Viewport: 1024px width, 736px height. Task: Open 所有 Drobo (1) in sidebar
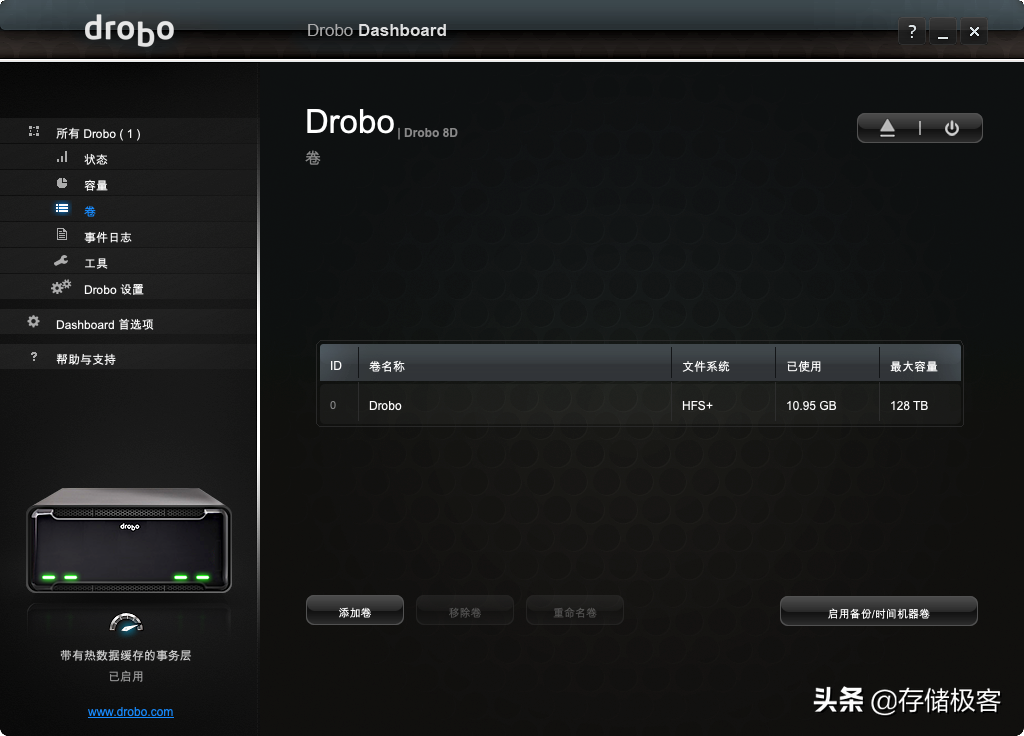pyautogui.click(x=98, y=134)
